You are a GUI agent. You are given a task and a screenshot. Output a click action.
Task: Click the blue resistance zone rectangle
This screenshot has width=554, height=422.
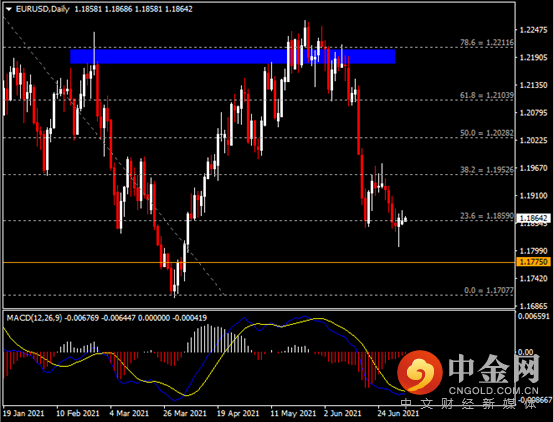click(x=232, y=56)
